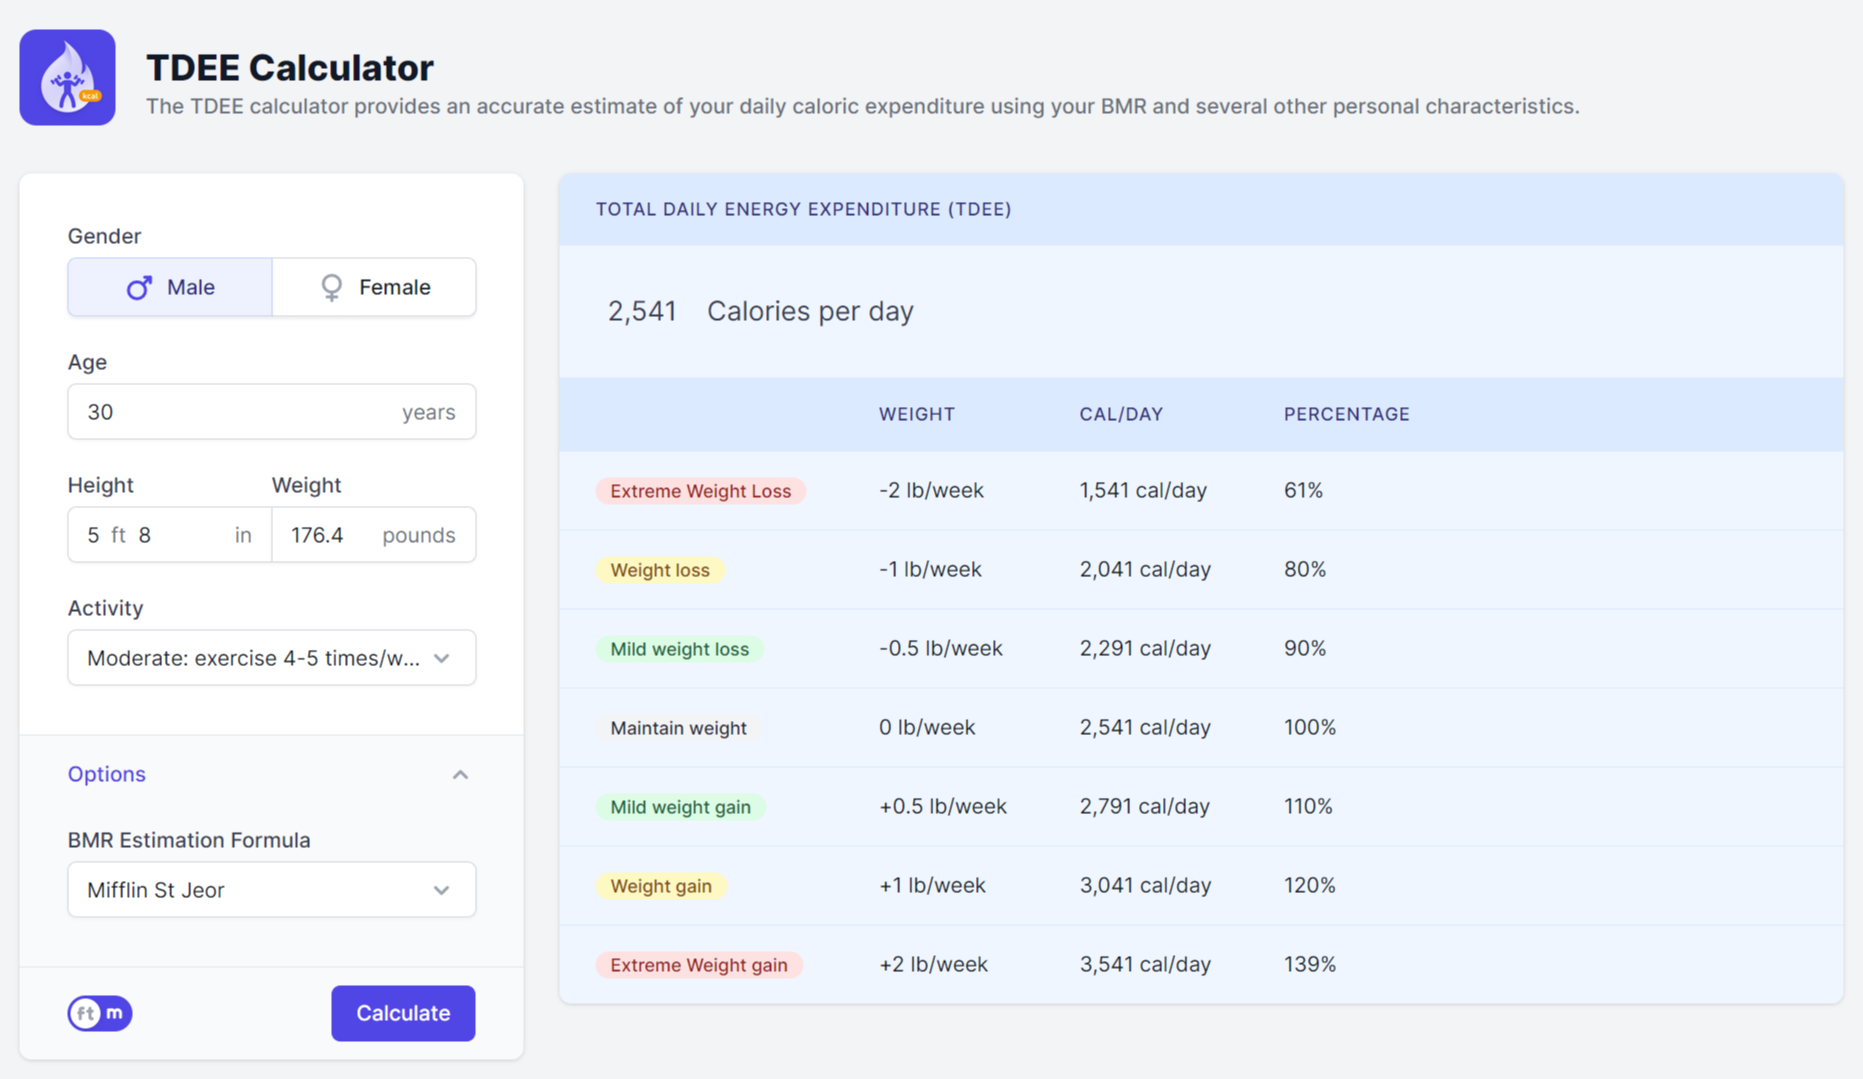
Task: Click the Maintain weight row label
Action: [x=678, y=728]
